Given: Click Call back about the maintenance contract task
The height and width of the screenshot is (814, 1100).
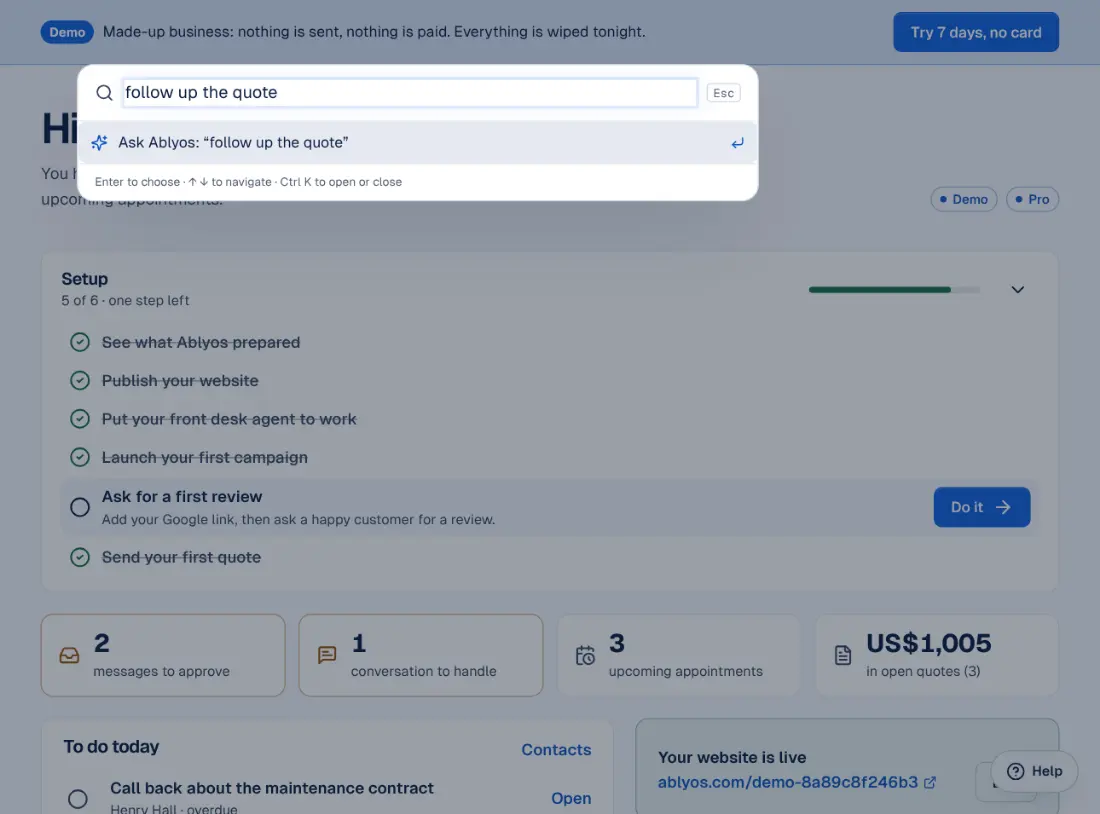Looking at the screenshot, I should point(272,788).
